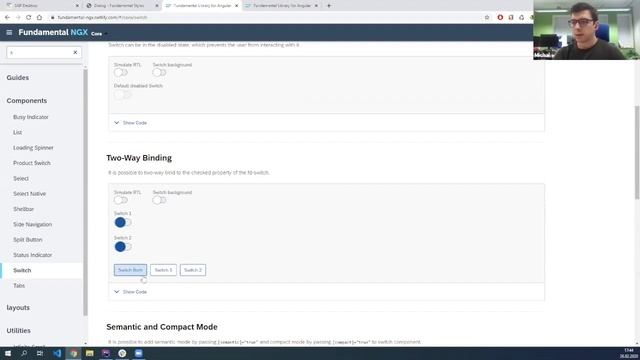This screenshot has width=640, height=360.
Task: Bookmark this page with the star icon
Action: point(487,18)
